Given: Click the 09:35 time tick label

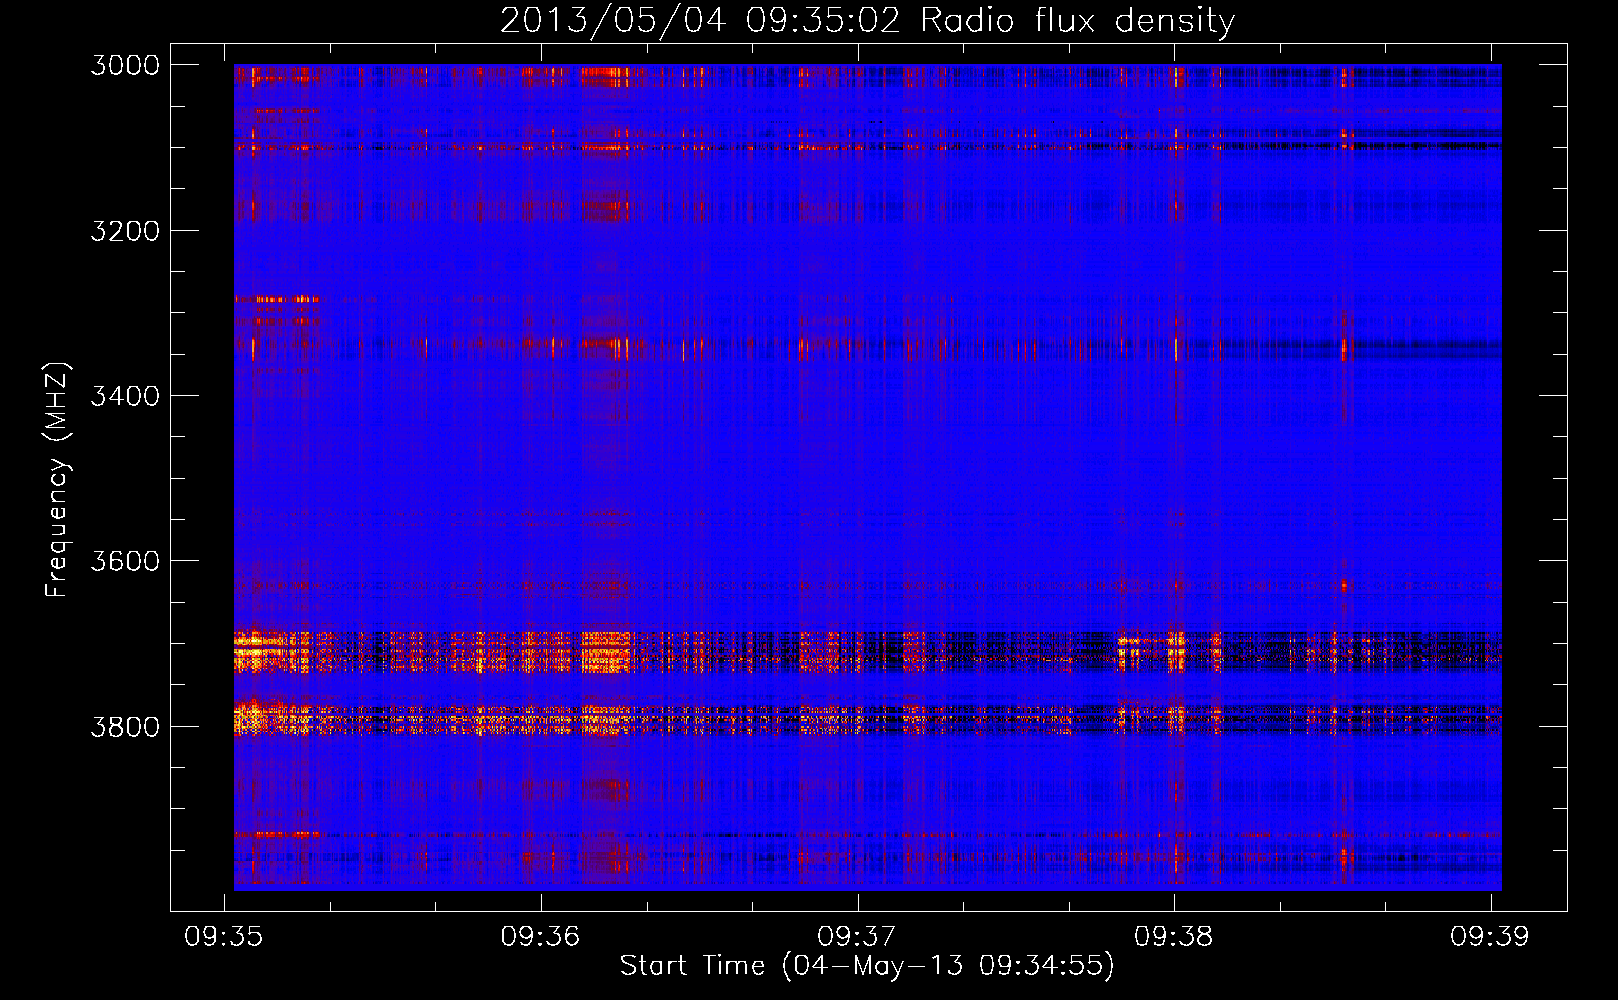Looking at the screenshot, I should coord(224,936).
